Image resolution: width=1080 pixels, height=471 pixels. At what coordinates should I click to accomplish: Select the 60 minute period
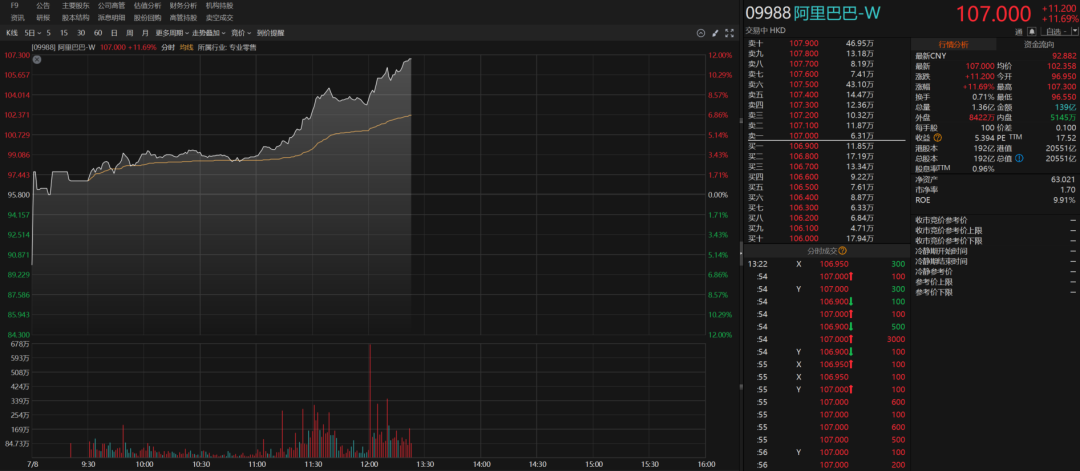point(98,33)
